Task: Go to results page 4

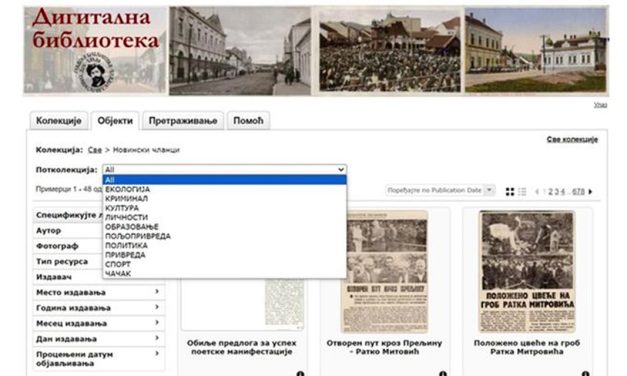Action: (x=563, y=192)
